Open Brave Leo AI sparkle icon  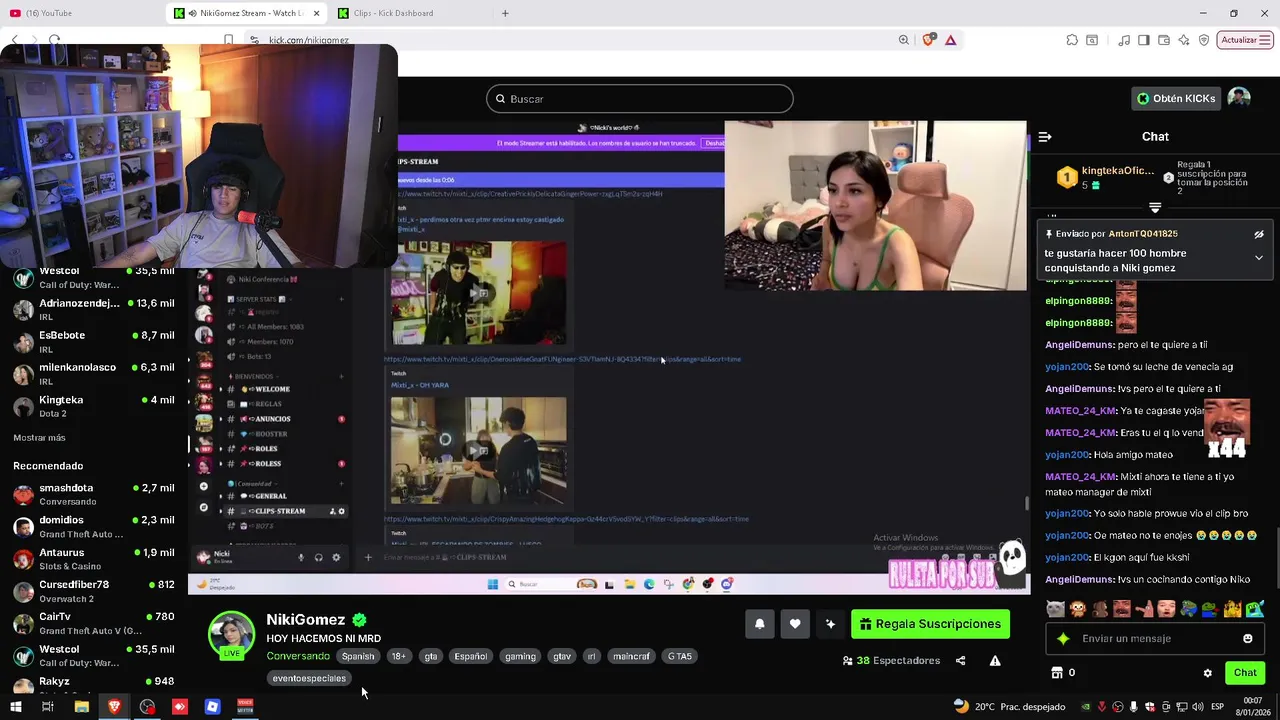coord(1184,40)
